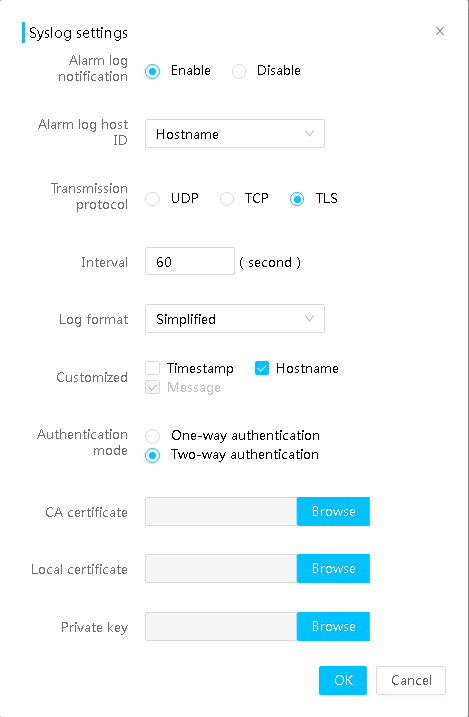The width and height of the screenshot is (469, 717).
Task: Toggle the Message checkbox
Action: point(153,387)
